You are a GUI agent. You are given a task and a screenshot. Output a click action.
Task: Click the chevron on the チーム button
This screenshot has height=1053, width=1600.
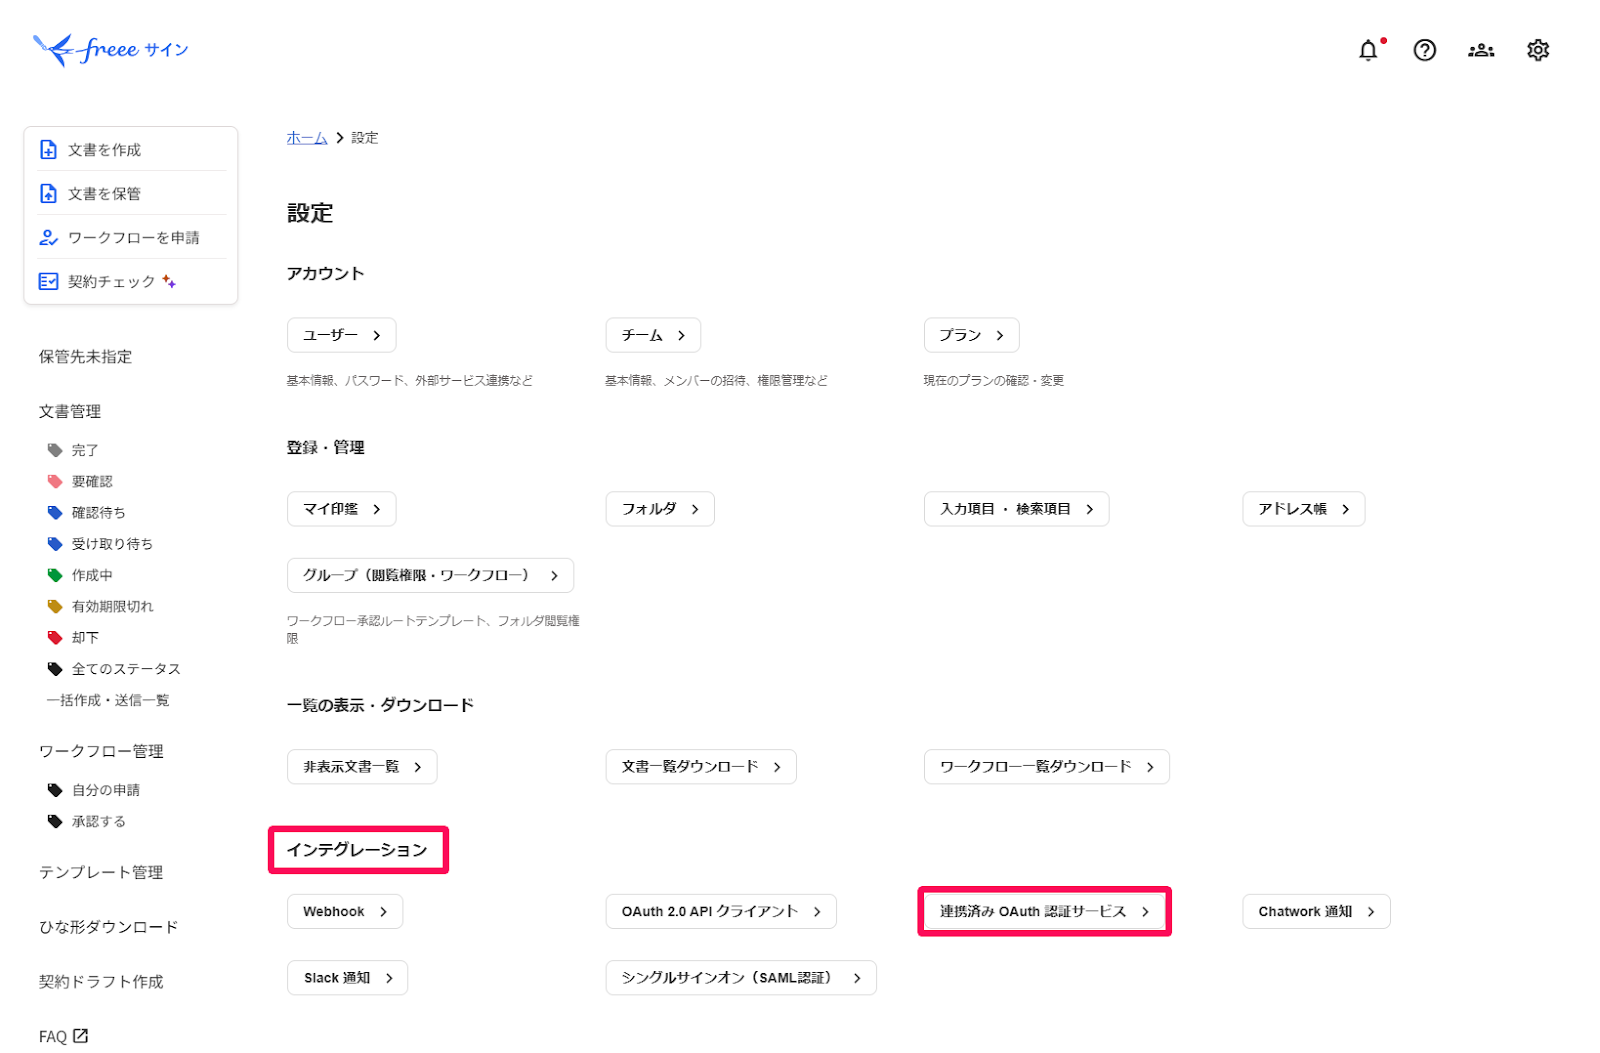click(681, 336)
